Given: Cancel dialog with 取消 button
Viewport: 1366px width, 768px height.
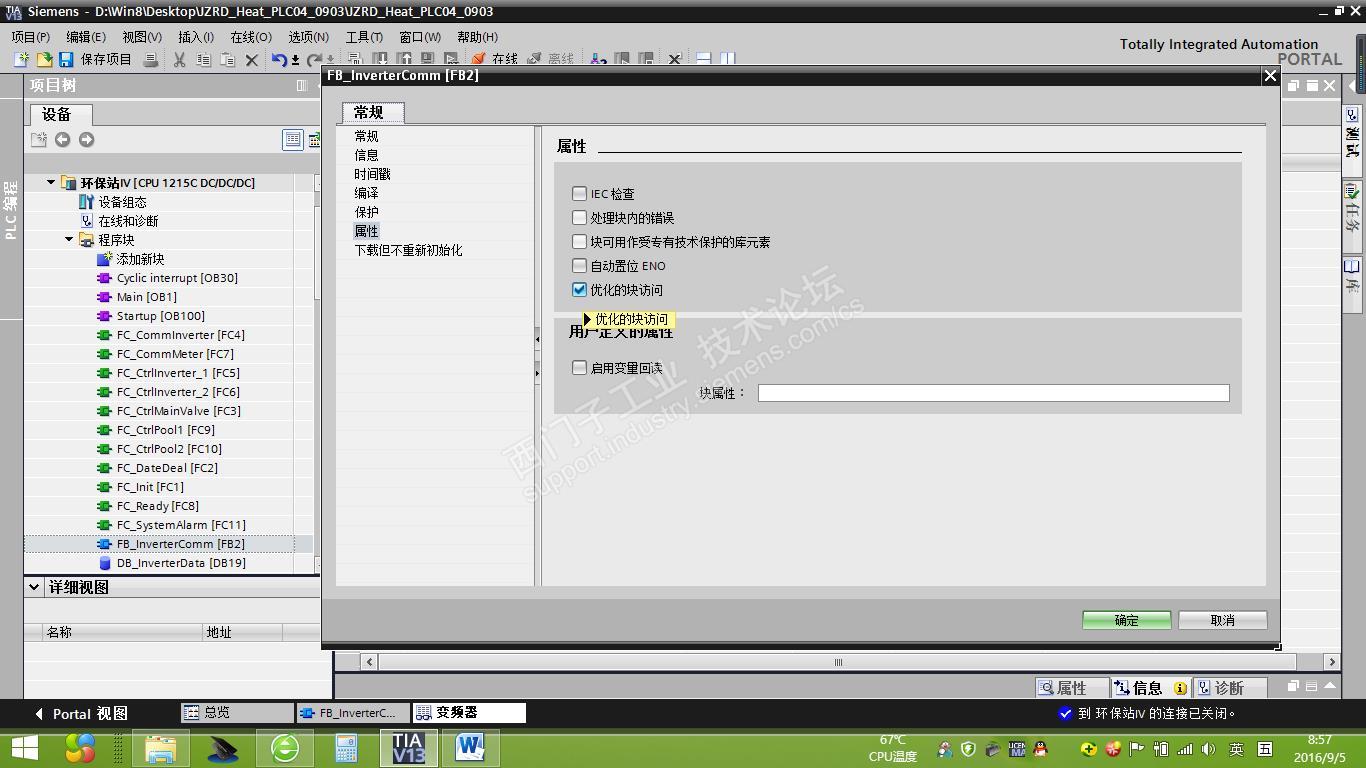Looking at the screenshot, I should click(x=1222, y=620).
